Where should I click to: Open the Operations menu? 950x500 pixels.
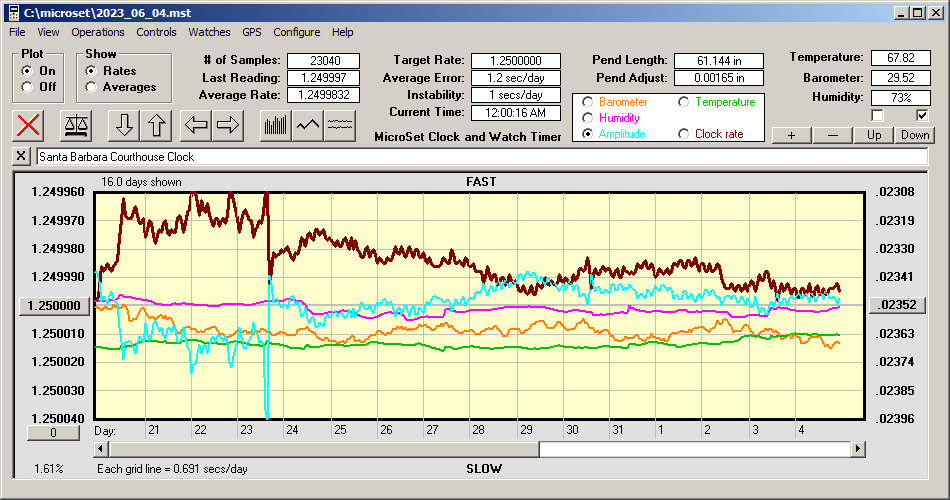98,32
